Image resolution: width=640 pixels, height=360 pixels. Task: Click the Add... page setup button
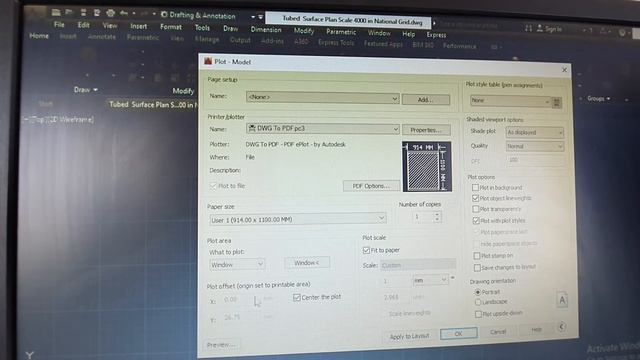[x=426, y=100]
